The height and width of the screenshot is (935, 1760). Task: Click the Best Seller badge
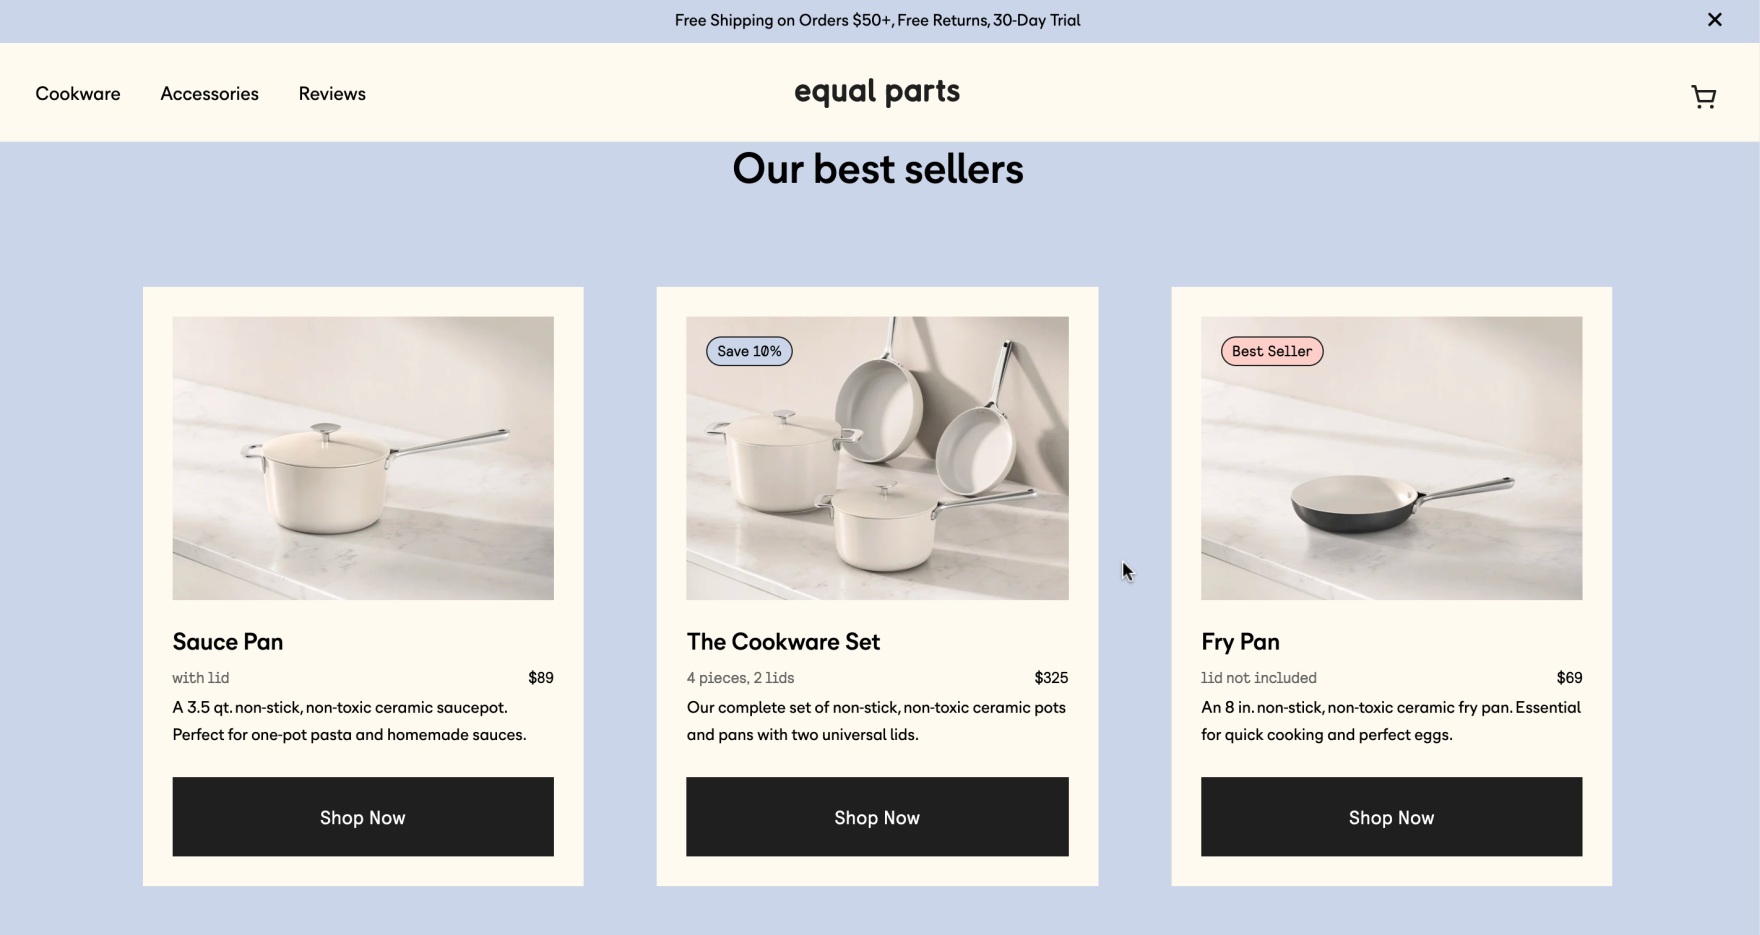[1271, 351]
